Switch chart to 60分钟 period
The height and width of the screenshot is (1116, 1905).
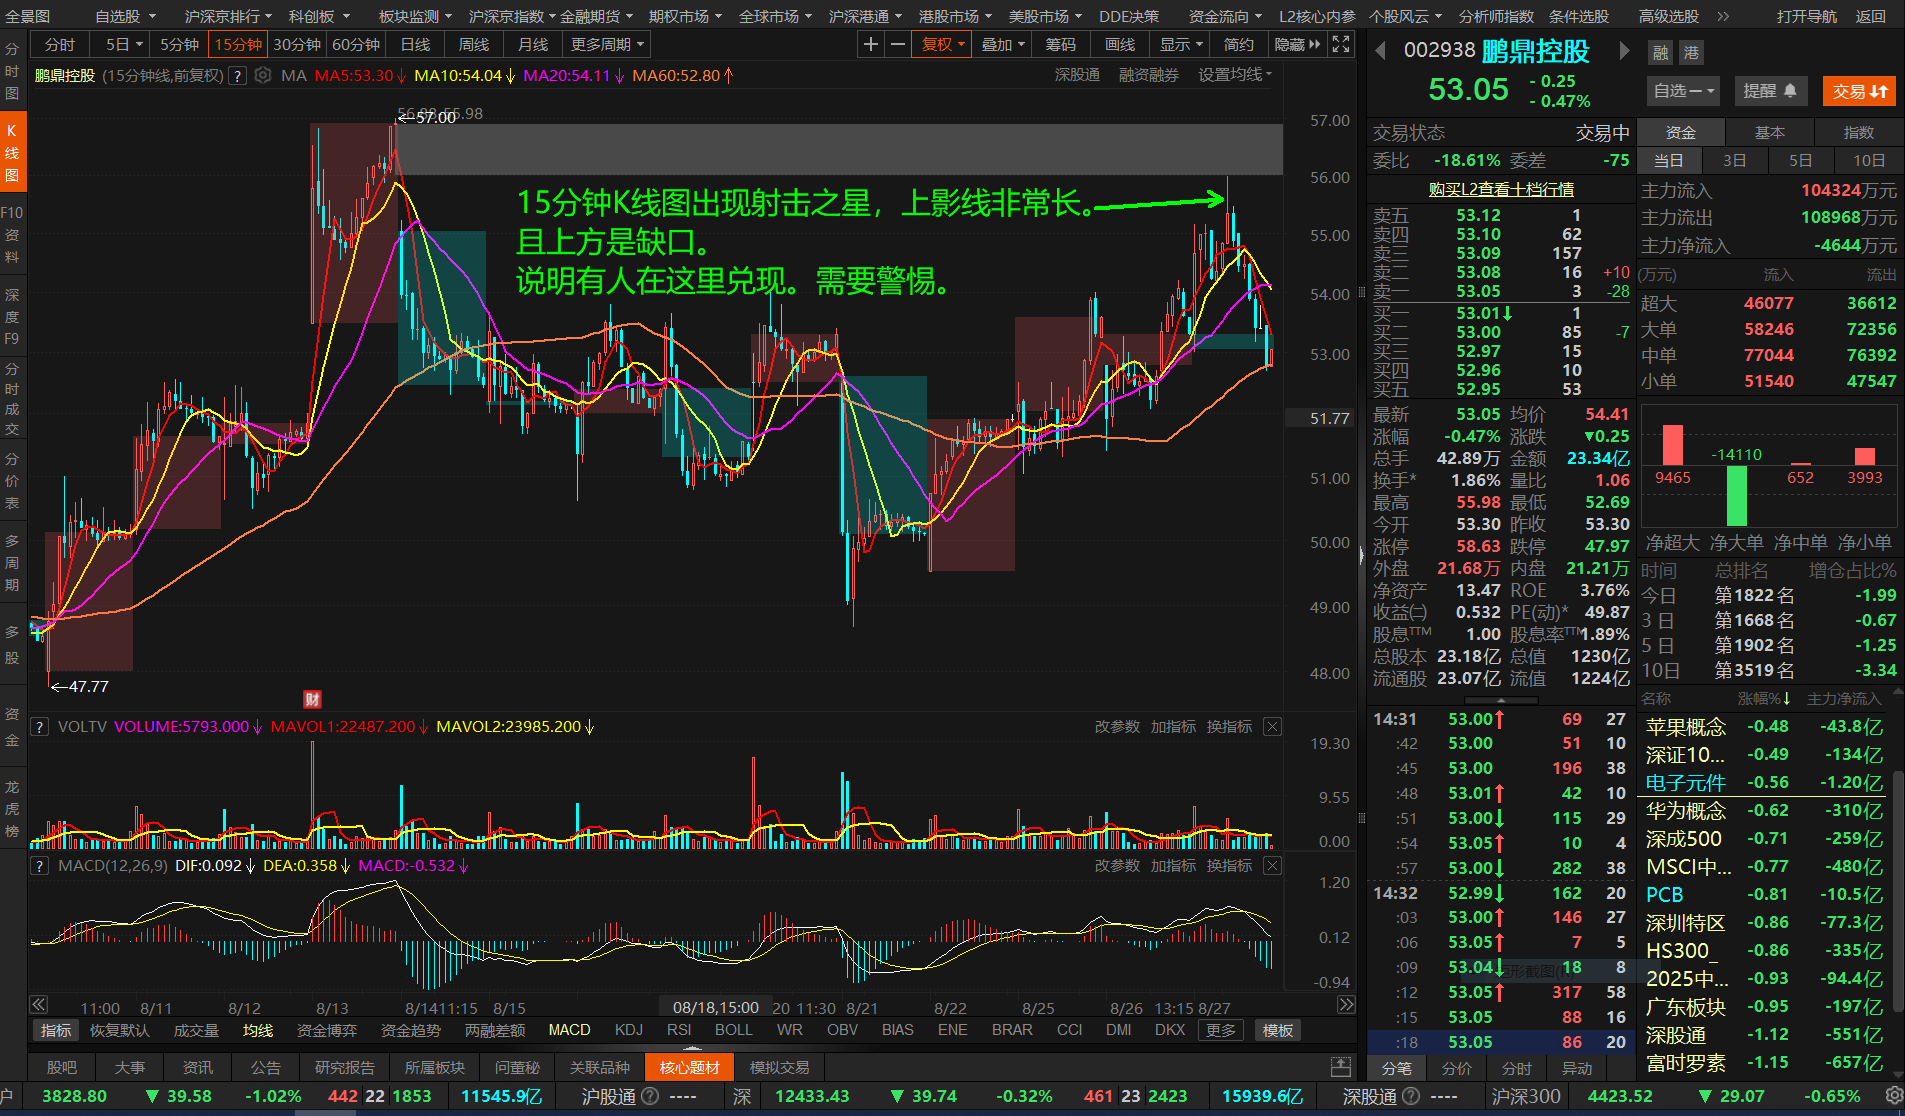pyautogui.click(x=356, y=44)
